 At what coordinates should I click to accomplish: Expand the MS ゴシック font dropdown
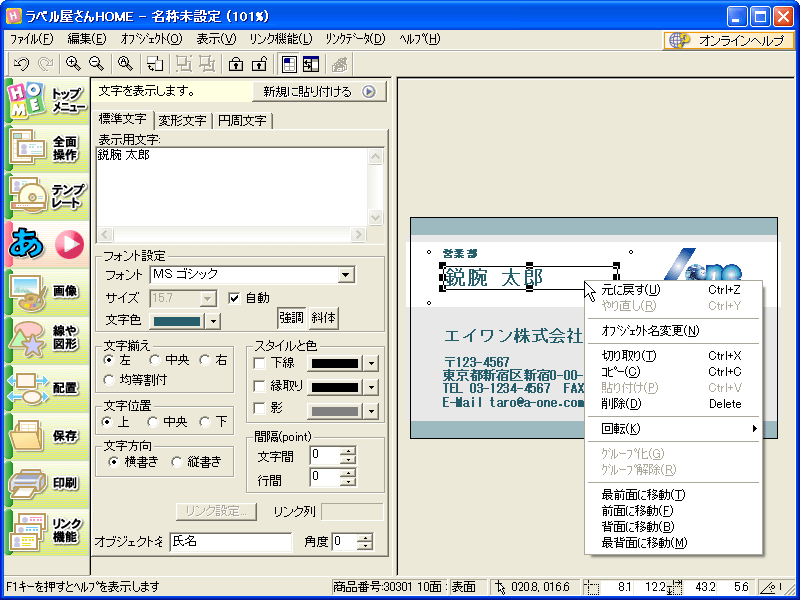pyautogui.click(x=345, y=275)
